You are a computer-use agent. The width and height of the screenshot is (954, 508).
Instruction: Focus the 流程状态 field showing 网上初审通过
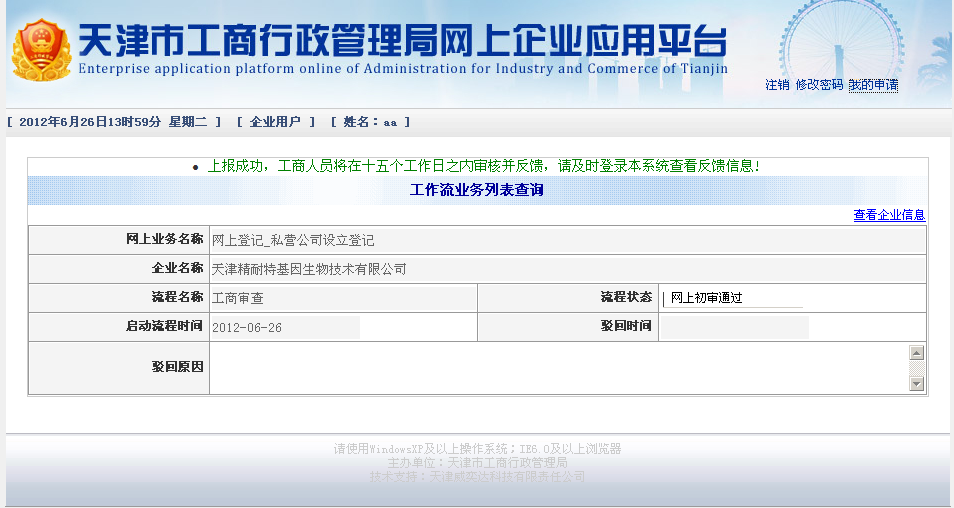(x=735, y=298)
